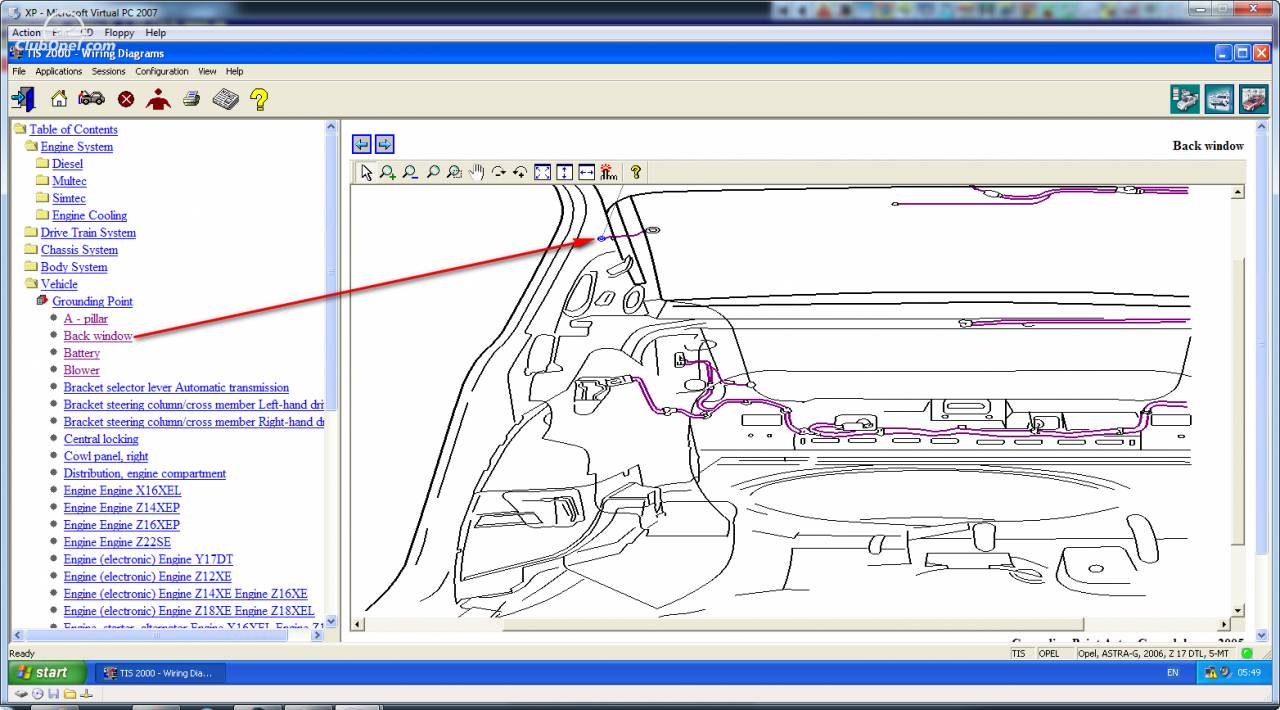The width and height of the screenshot is (1280, 710).
Task: Click the red starburst diagram tool icon
Action: (608, 172)
